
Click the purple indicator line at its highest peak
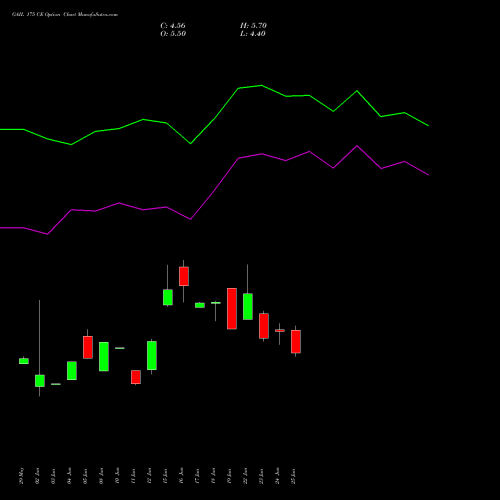357,146
